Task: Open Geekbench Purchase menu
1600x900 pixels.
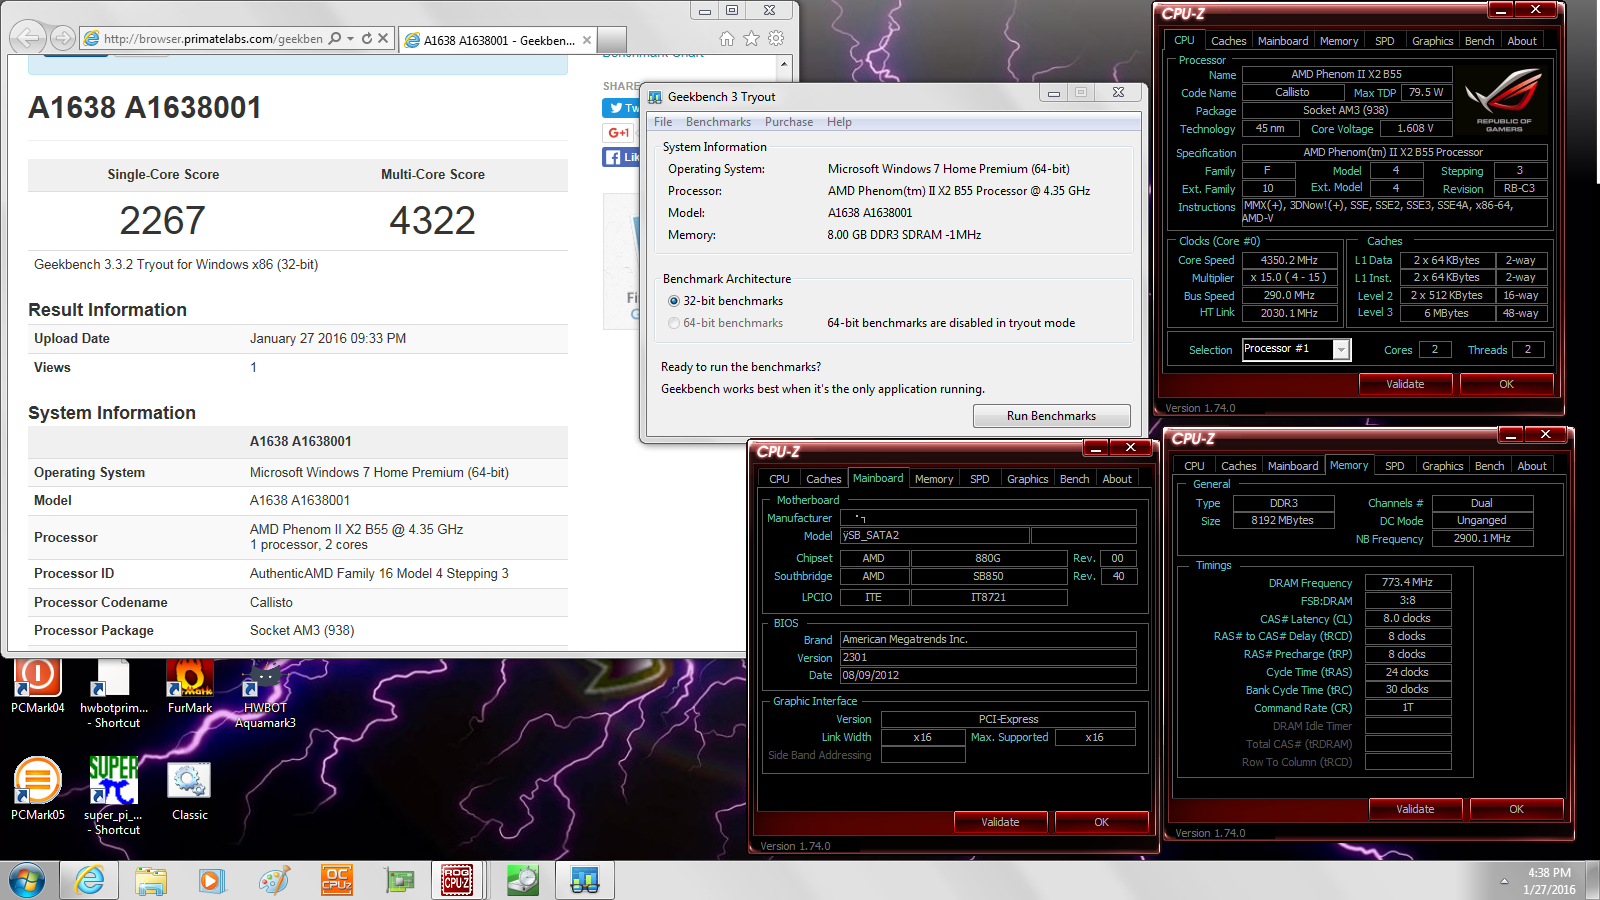Action: click(789, 122)
